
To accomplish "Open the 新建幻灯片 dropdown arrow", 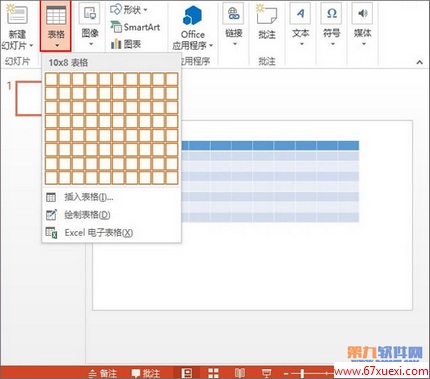I will pyautogui.click(x=31, y=45).
